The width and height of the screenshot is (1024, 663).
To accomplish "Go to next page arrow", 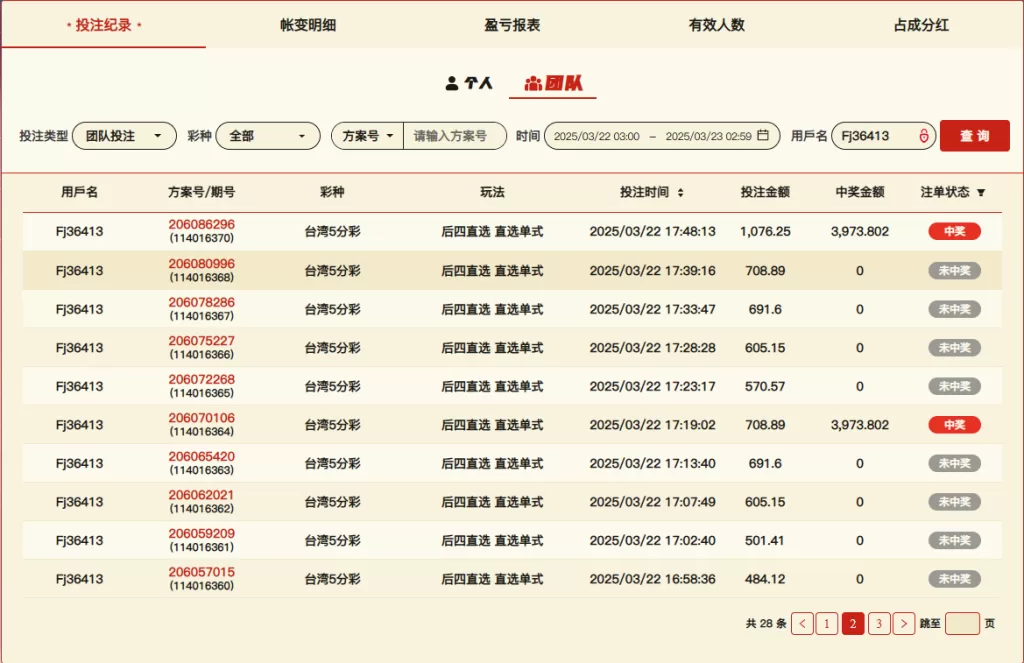I will (x=904, y=624).
